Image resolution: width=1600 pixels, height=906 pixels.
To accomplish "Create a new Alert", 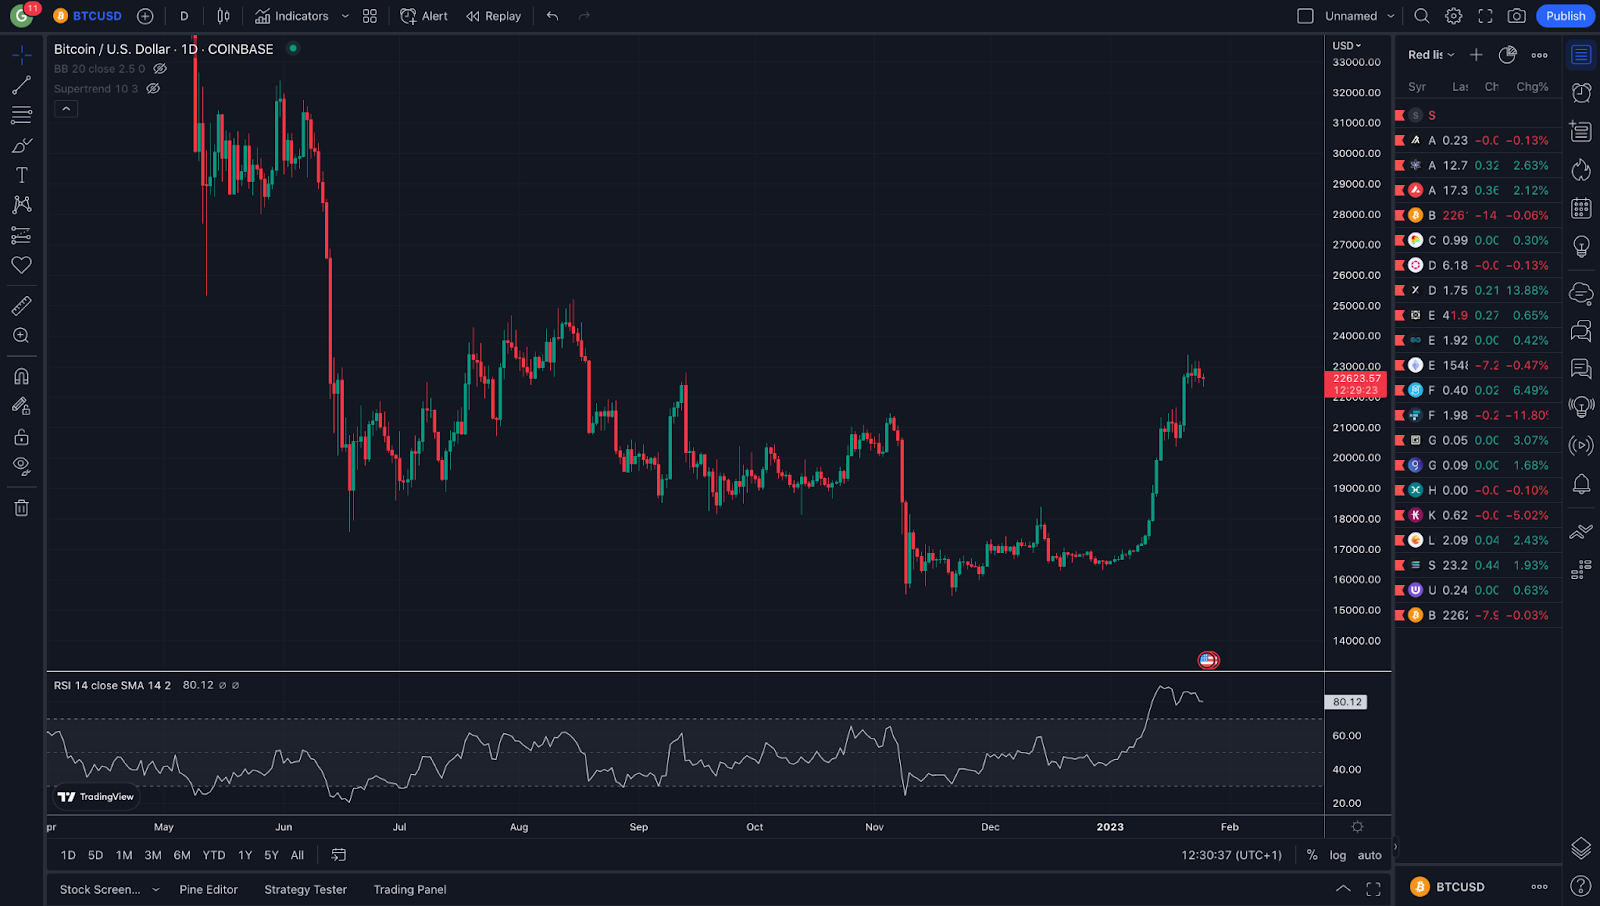I will [424, 16].
